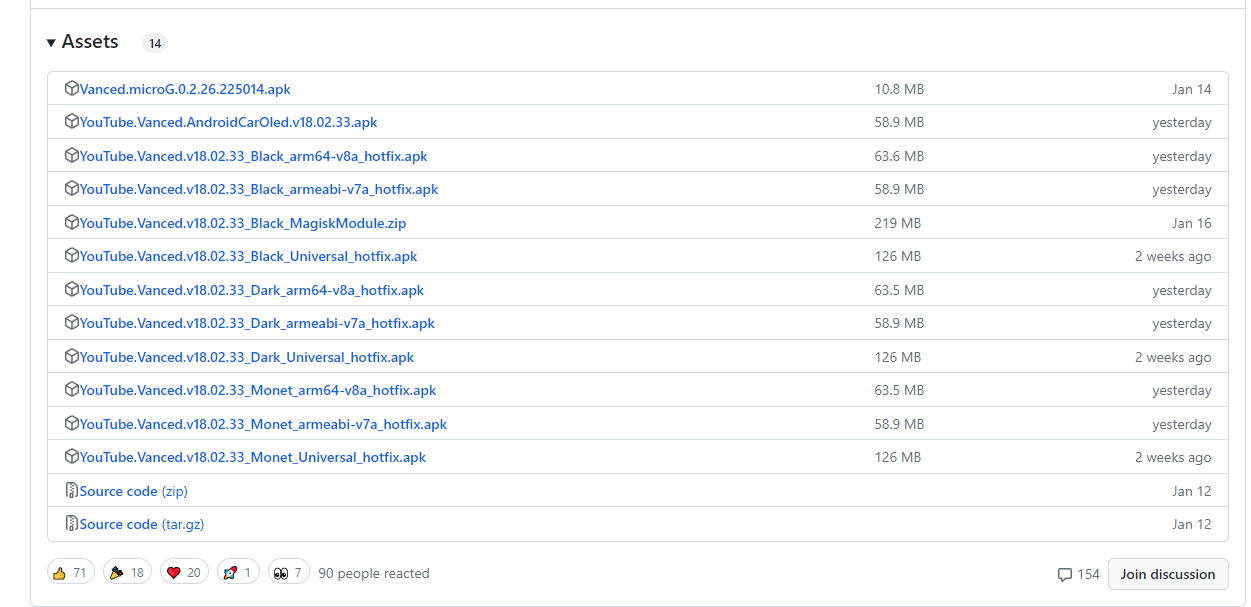This screenshot has height=607, width=1251.
Task: Click zip file icon beside Source code (zip)
Action: point(72,490)
